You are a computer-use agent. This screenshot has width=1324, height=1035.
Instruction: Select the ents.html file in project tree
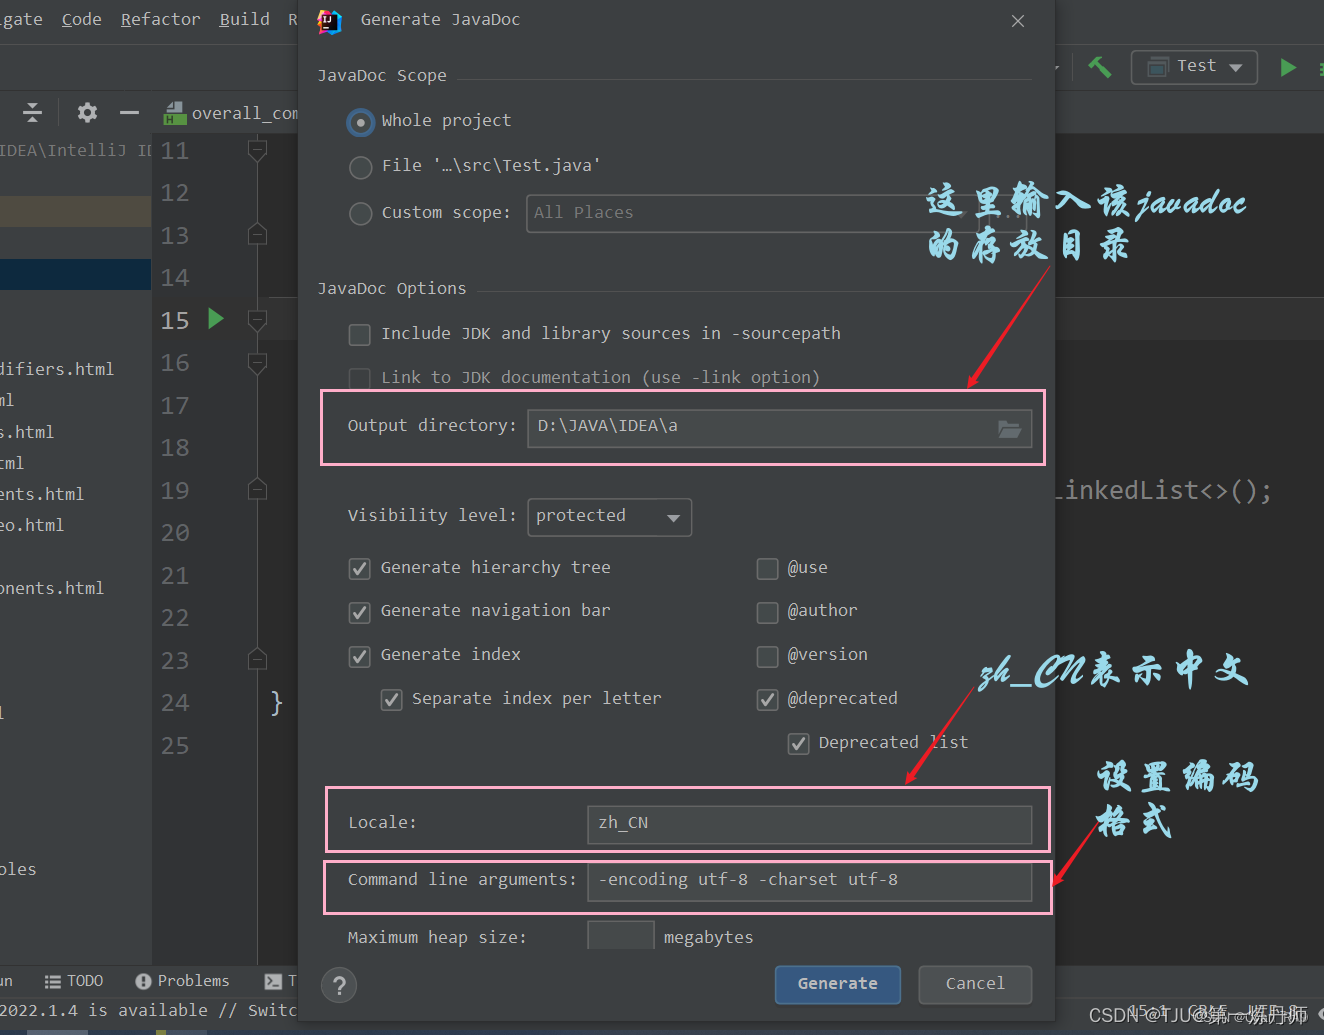[x=42, y=494]
